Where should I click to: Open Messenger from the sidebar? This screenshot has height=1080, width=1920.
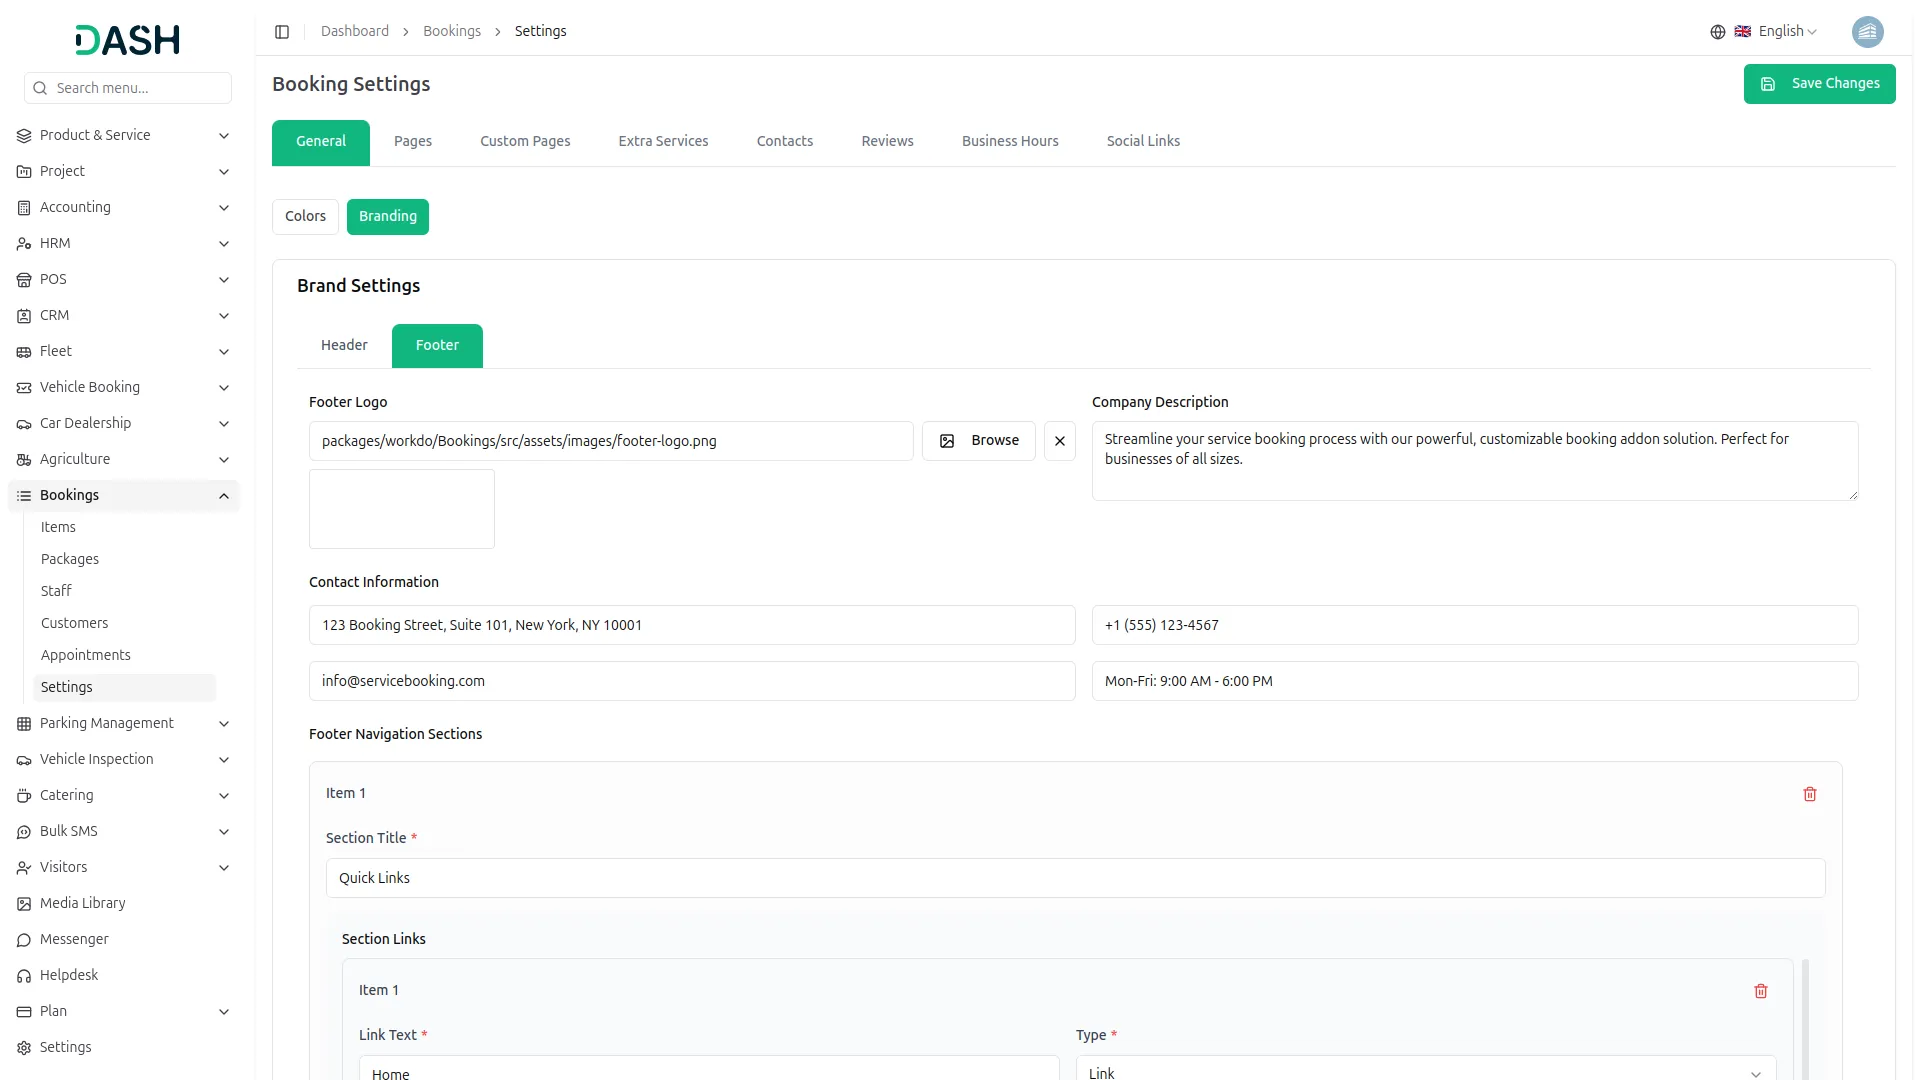tap(74, 940)
